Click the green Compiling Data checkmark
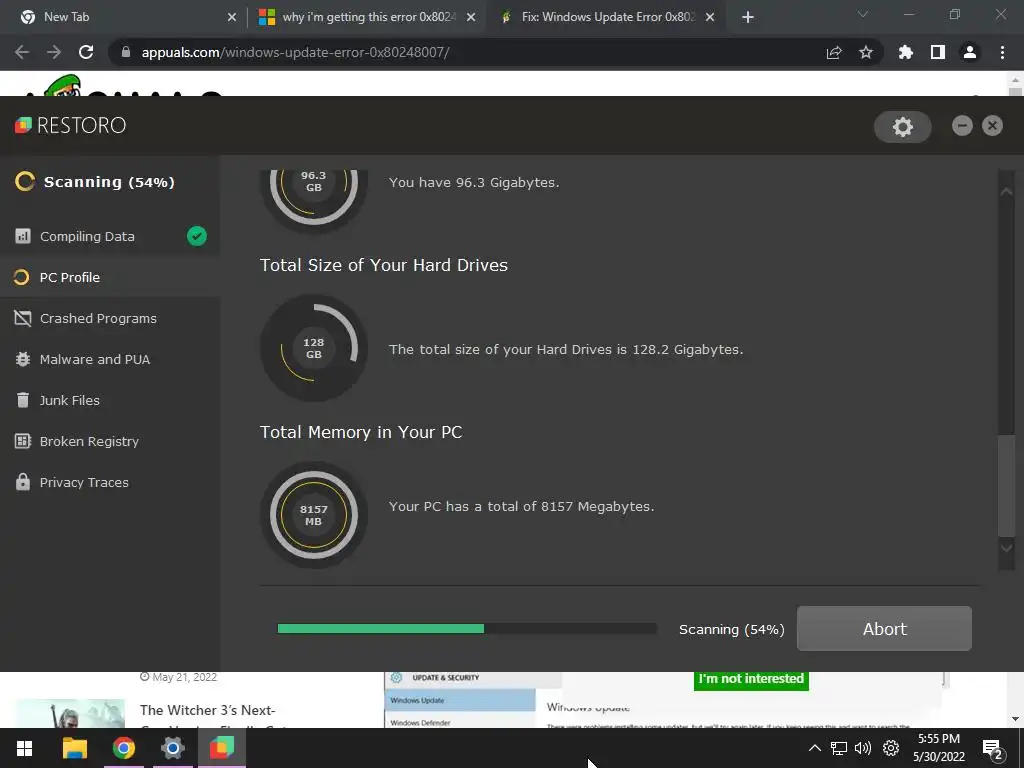 (197, 236)
